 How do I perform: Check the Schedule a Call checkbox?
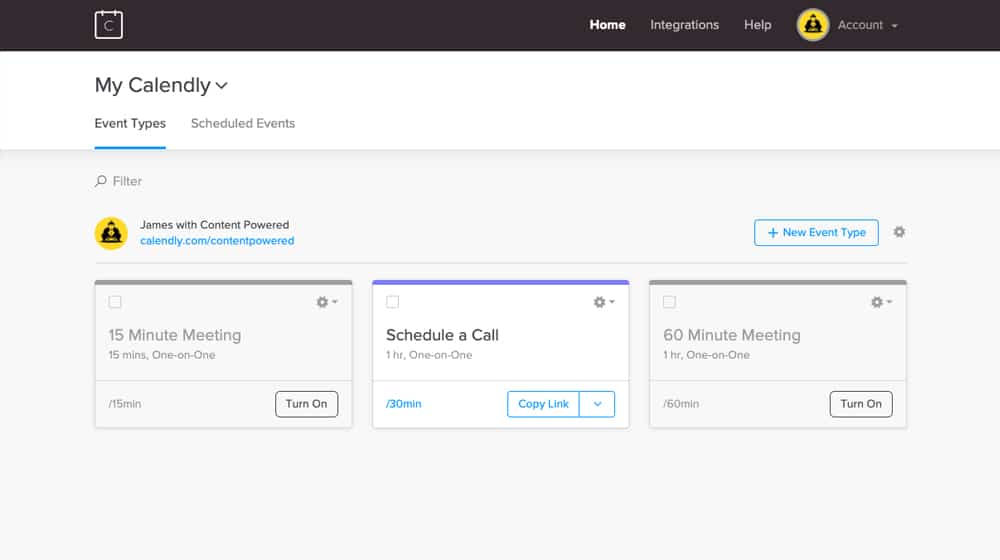click(392, 302)
